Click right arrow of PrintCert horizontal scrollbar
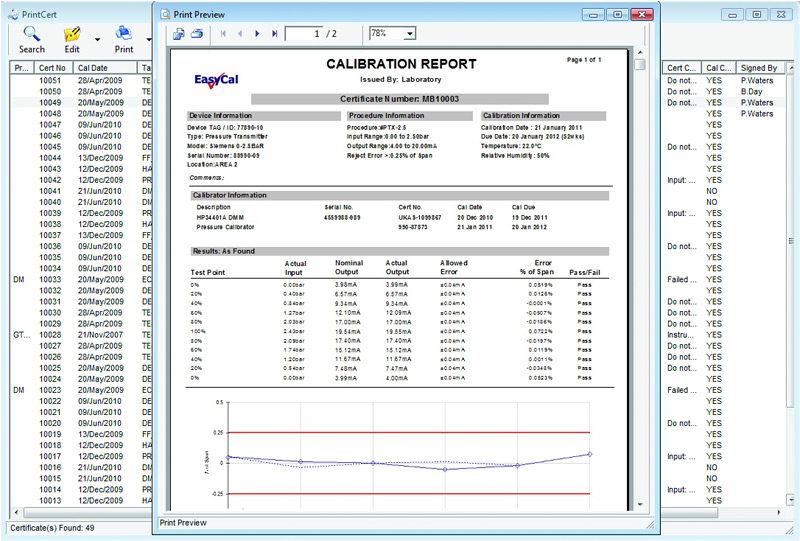Image resolution: width=800 pixels, height=541 pixels. coord(779,512)
